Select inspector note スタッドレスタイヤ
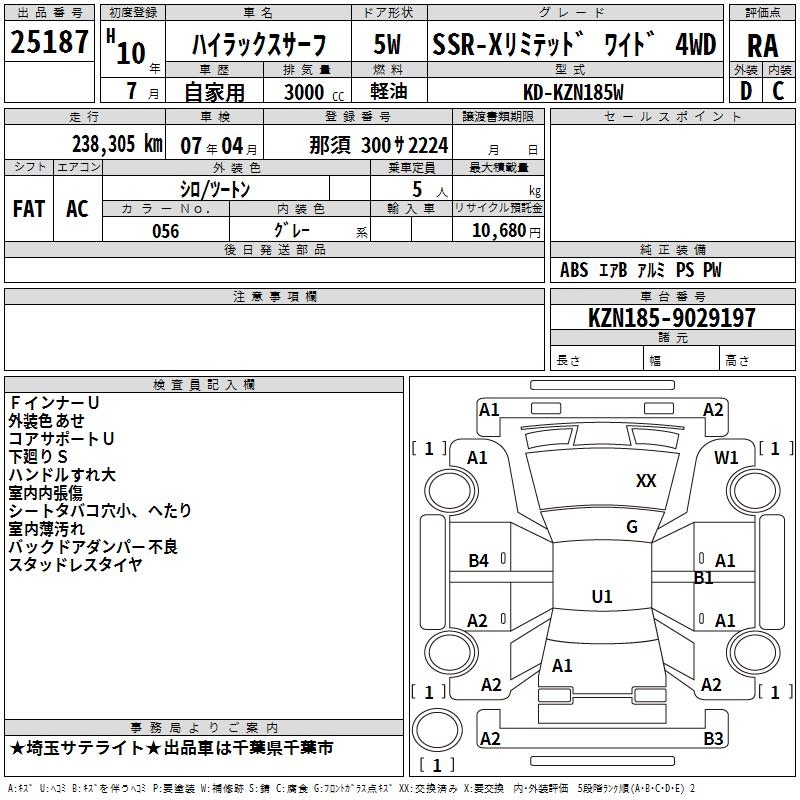800x800 pixels. pos(76,564)
